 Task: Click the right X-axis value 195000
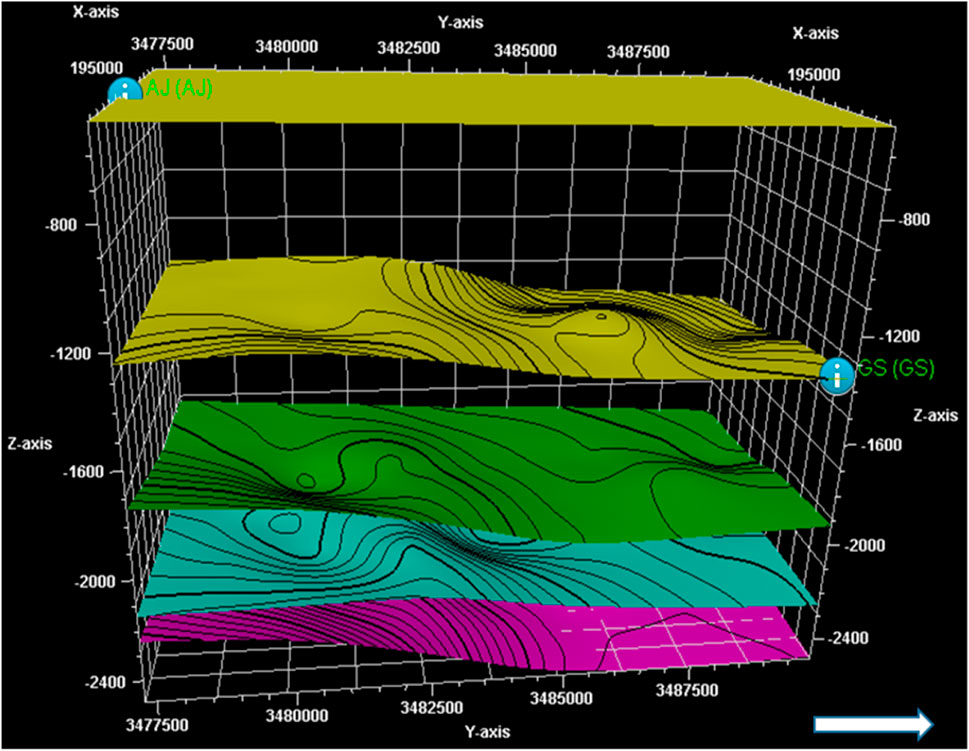[814, 75]
